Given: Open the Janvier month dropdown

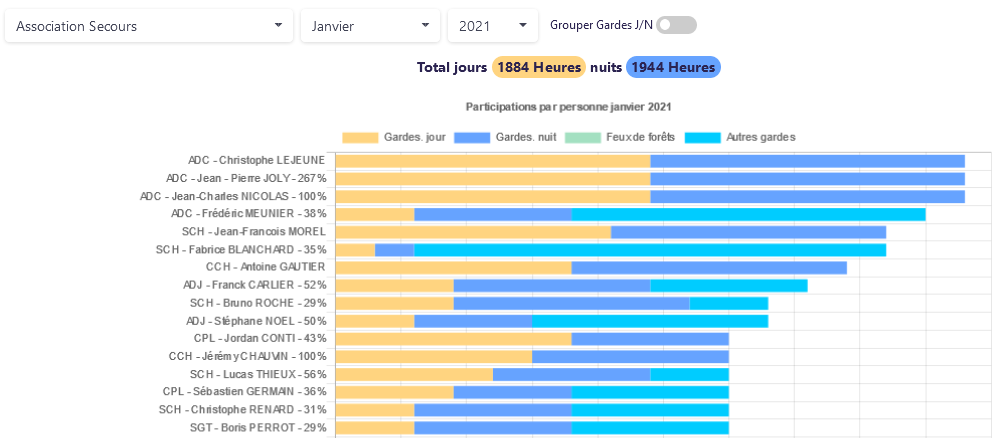Looking at the screenshot, I should click(369, 26).
